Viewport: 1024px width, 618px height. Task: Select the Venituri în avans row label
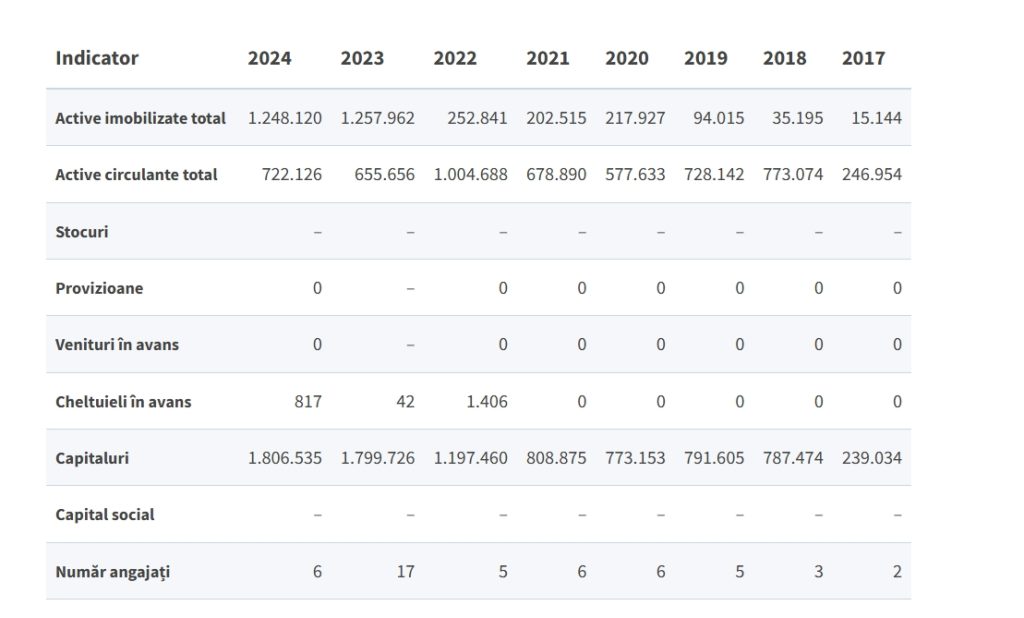coord(117,344)
